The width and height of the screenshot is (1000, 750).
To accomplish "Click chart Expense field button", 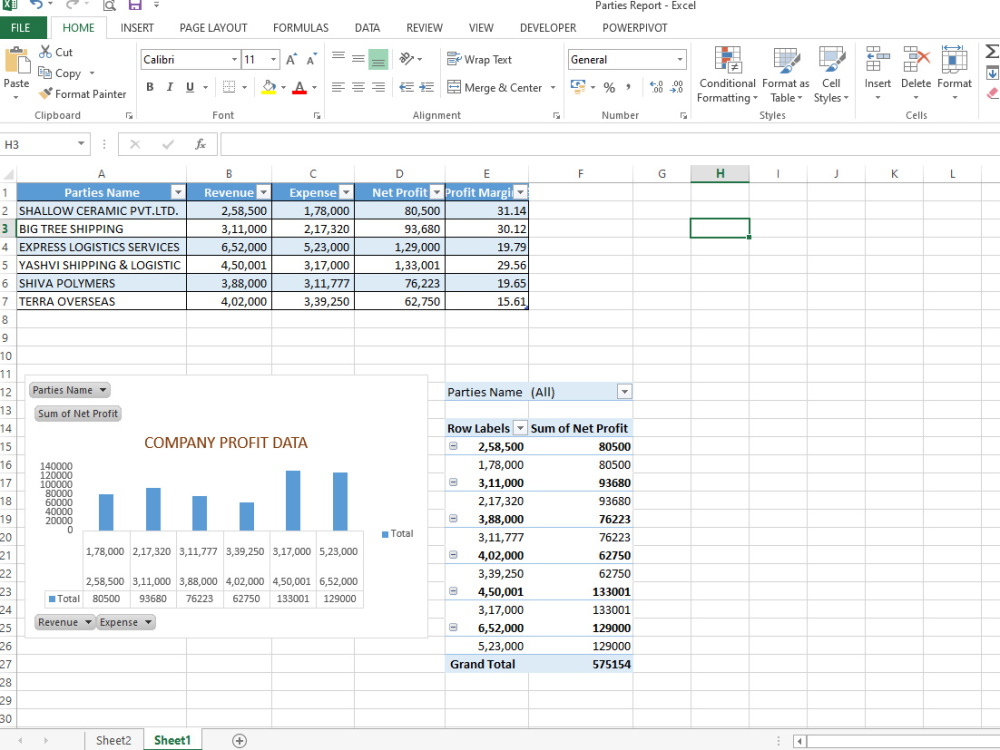I will tap(126, 622).
